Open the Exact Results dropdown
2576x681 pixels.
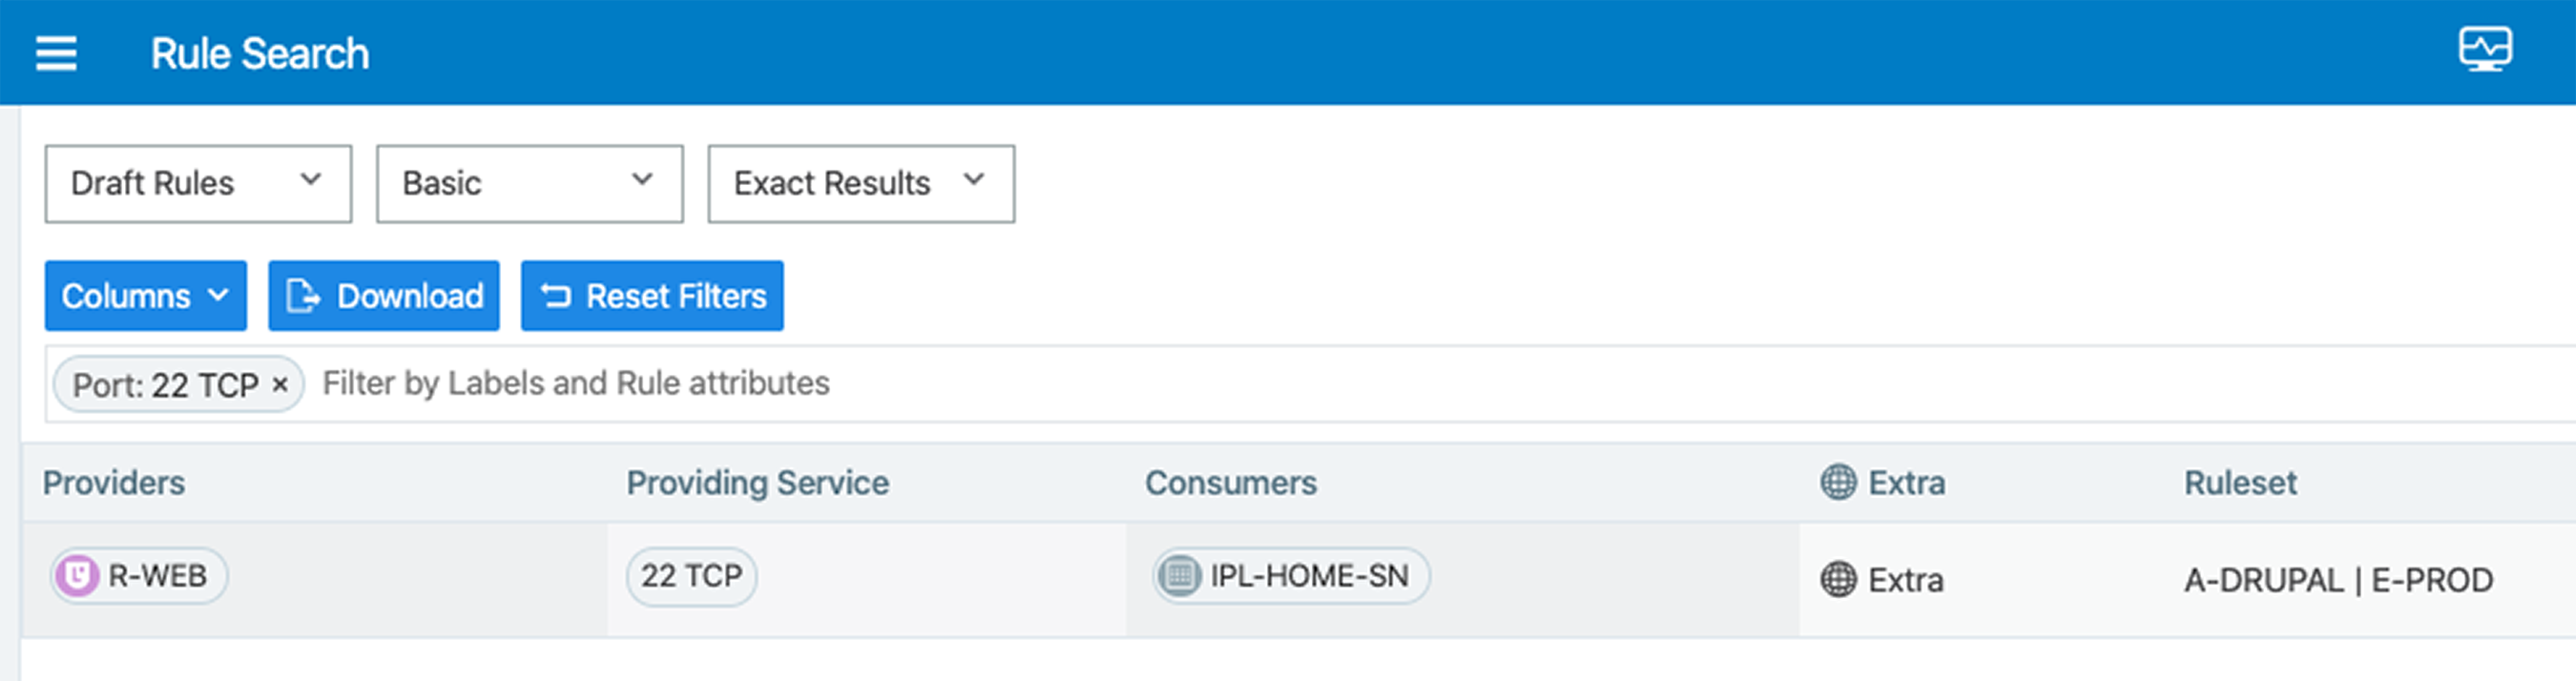[861, 184]
